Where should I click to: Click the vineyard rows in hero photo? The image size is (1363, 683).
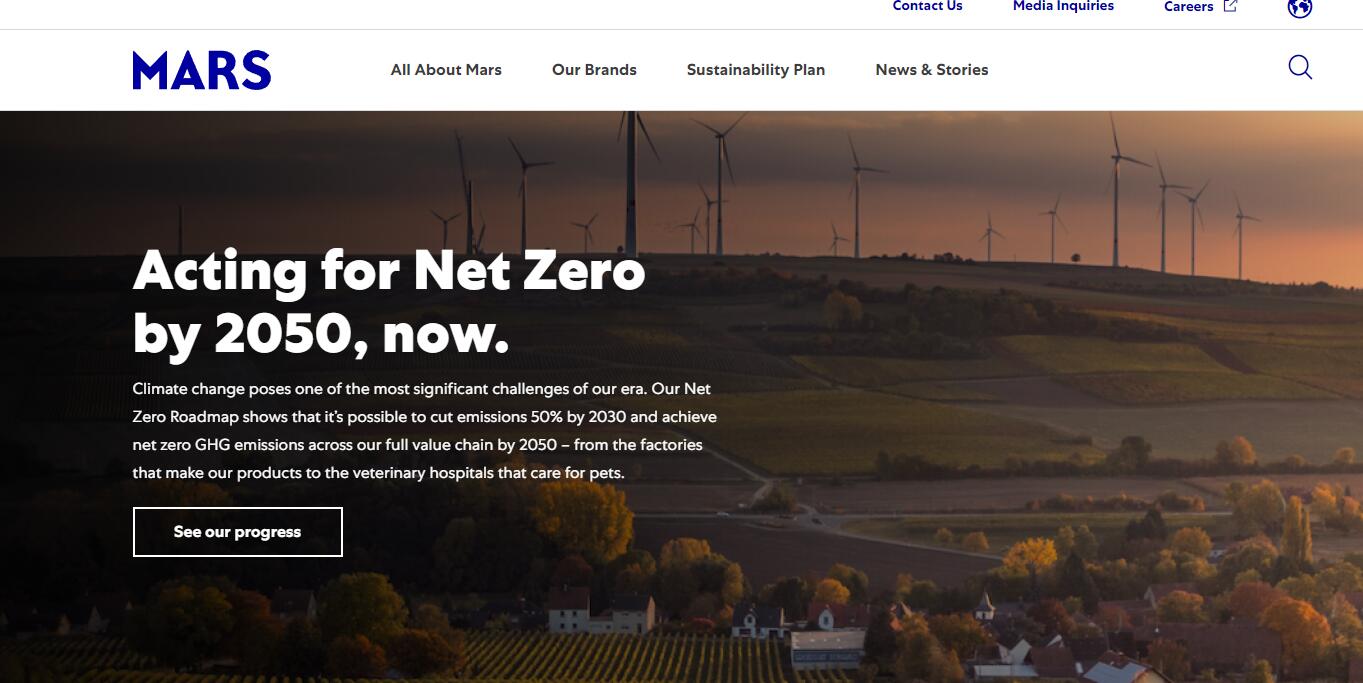[x=620, y=660]
